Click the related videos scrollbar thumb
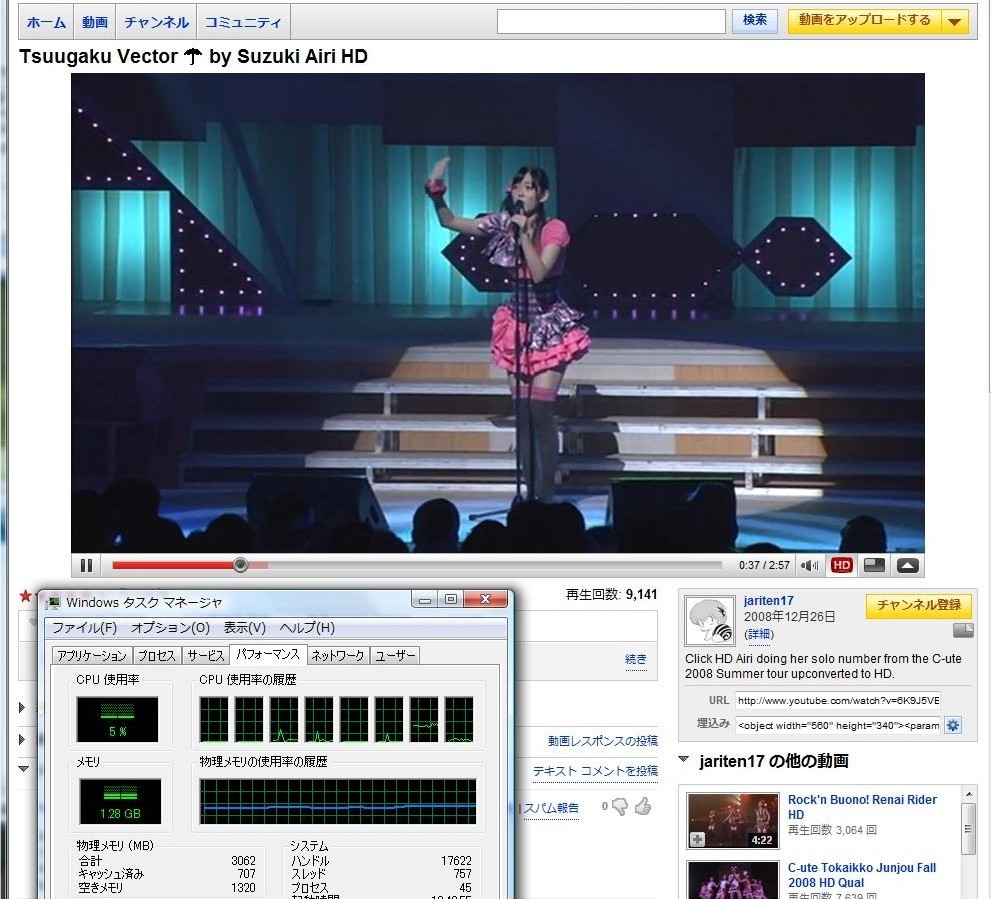 968,828
